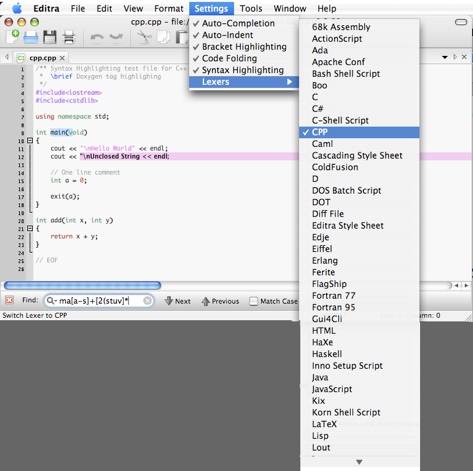Check the Match Case checkbox

coord(254,301)
